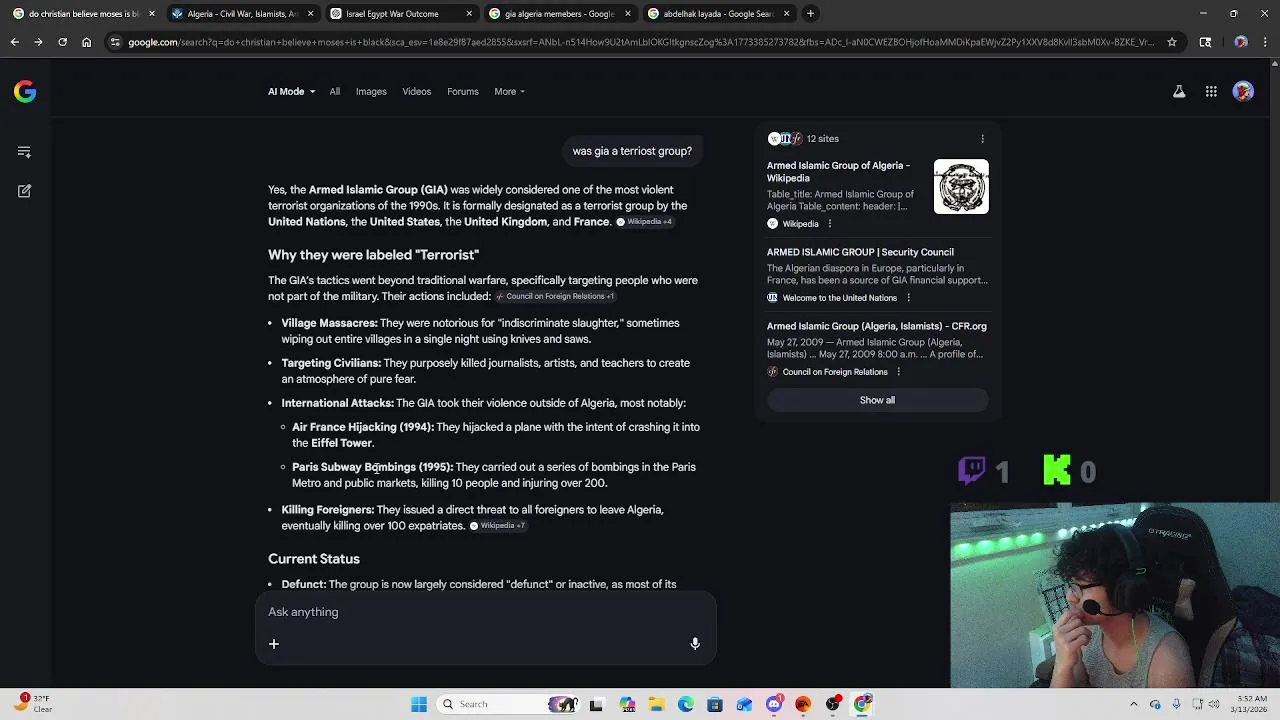Click the microphone voice input icon
The image size is (1280, 720).
(695, 644)
